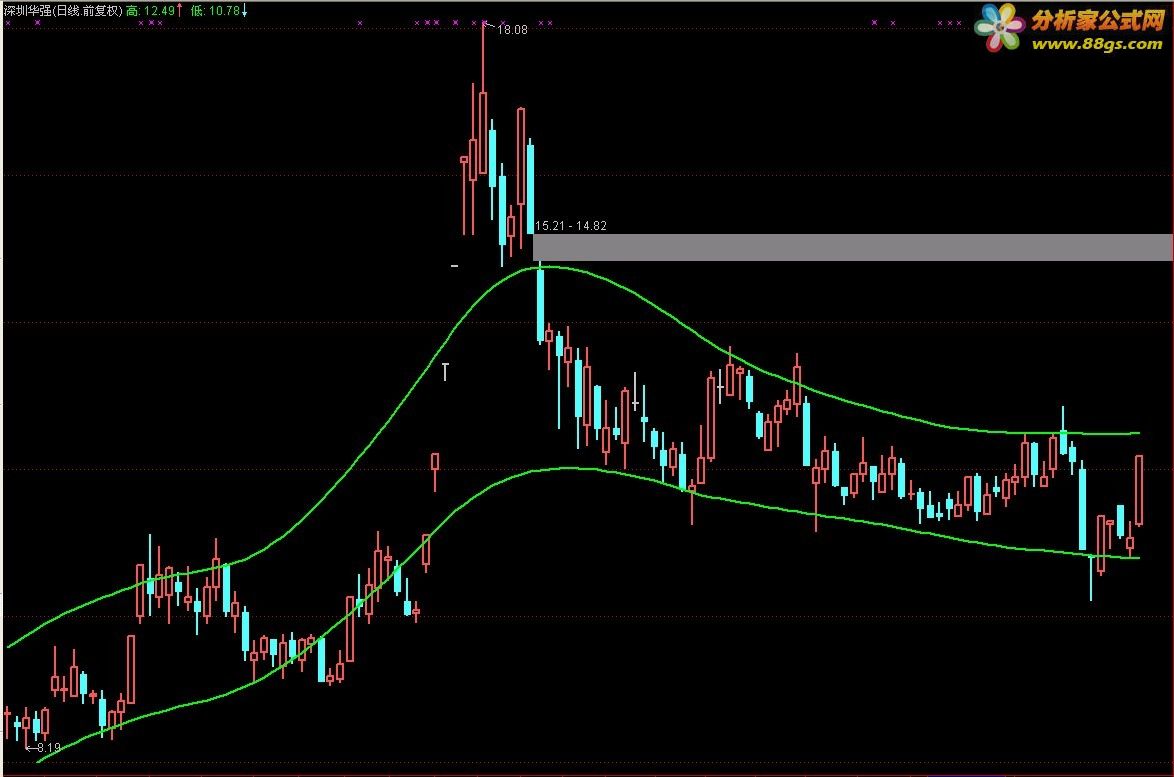Click the red up arrow beside 12.49
1174x777 pixels.
coord(180,10)
